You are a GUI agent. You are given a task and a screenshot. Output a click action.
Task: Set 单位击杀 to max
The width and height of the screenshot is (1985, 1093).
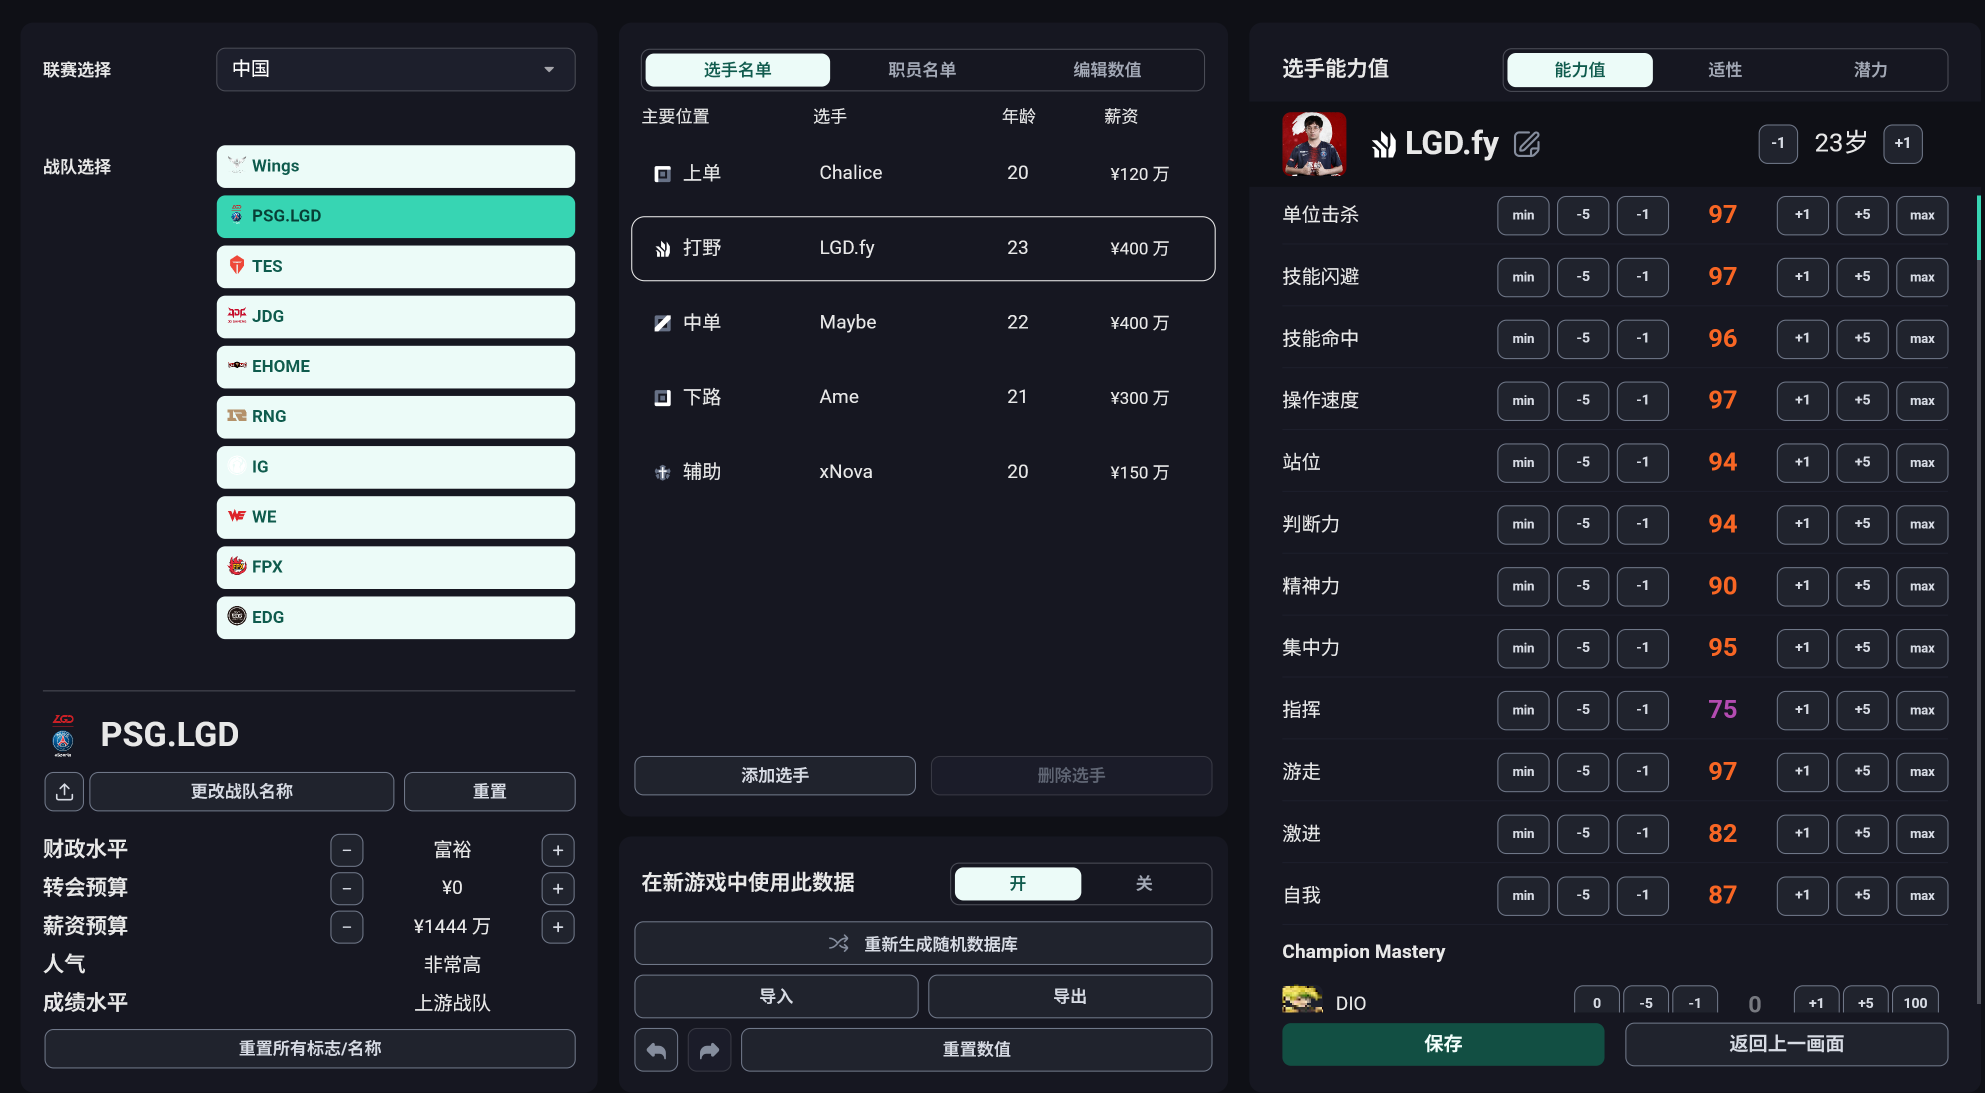point(1922,215)
